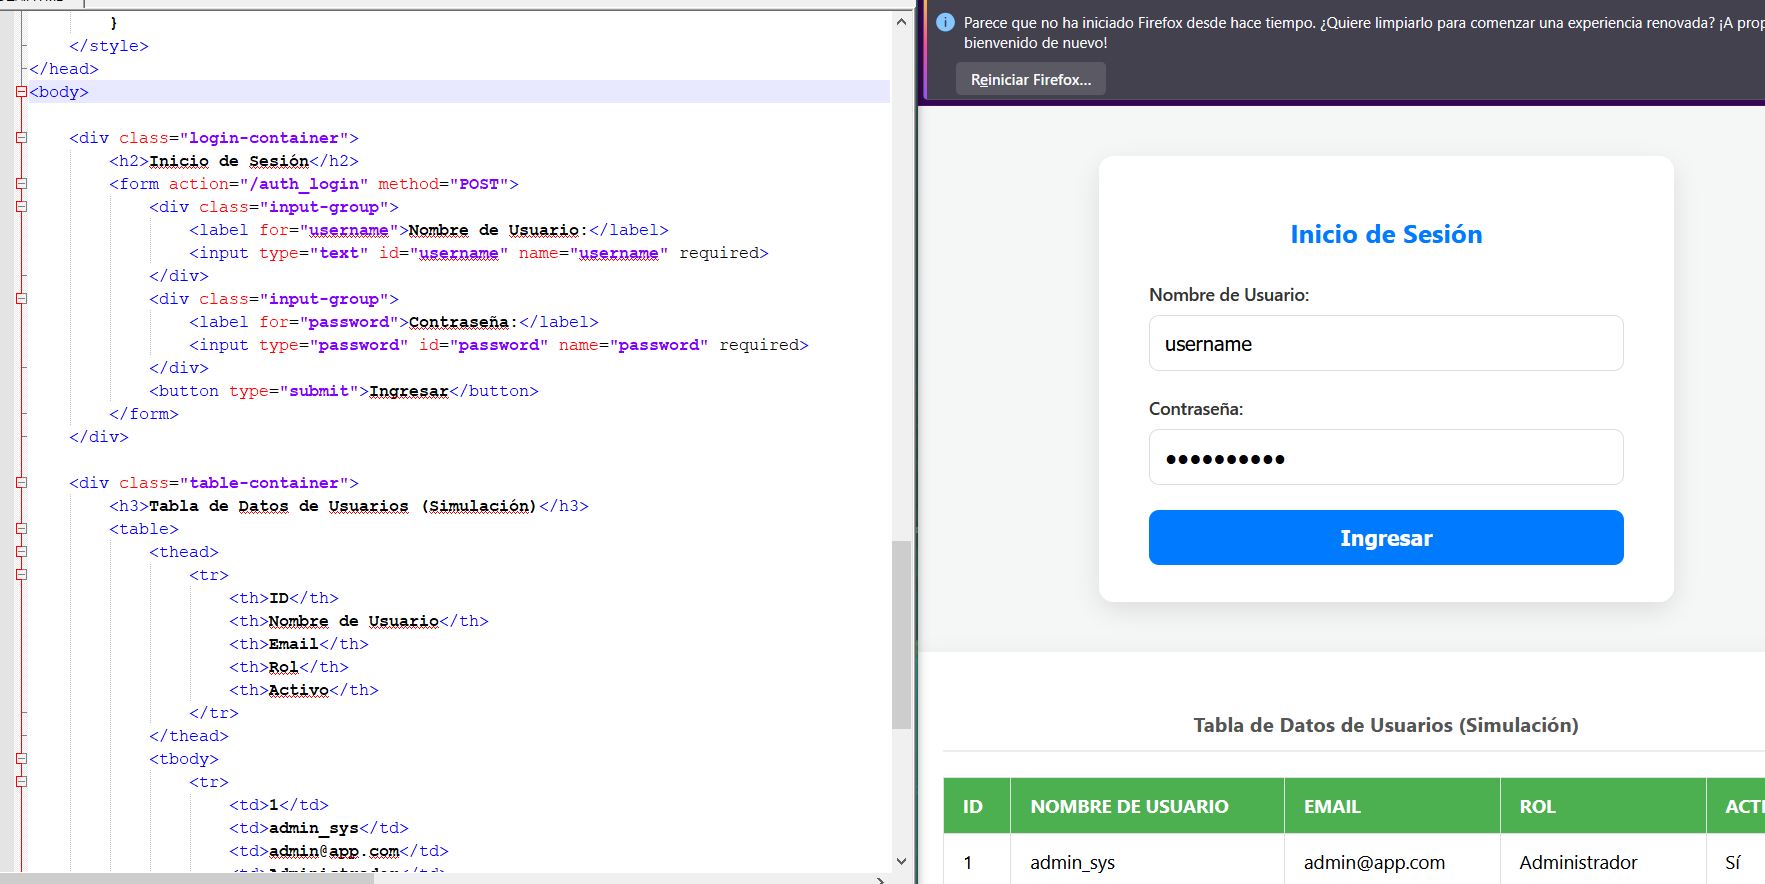The image size is (1765, 884).
Task: Collapse the input-group div containing the password label
Action: tap(21, 299)
